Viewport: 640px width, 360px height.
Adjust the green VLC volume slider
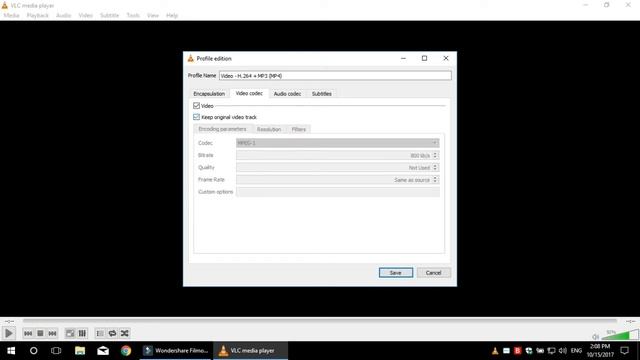click(x=620, y=335)
